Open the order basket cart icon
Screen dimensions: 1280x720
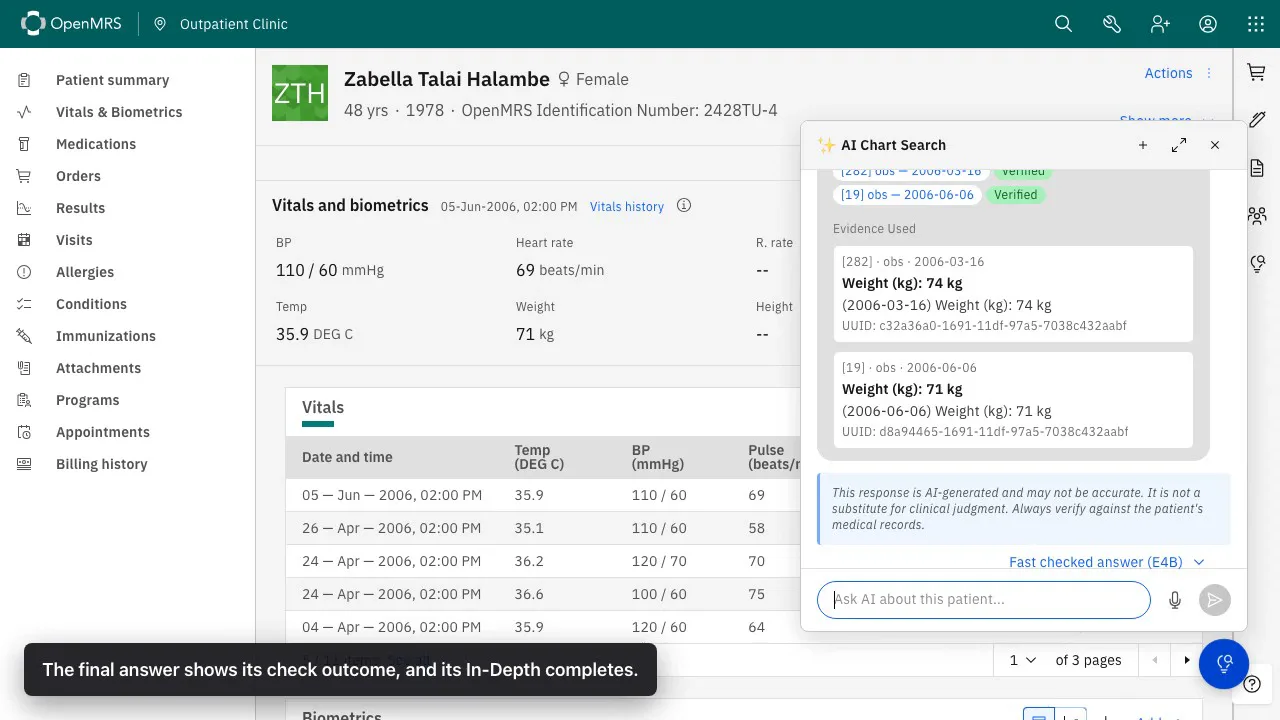[x=1257, y=72]
